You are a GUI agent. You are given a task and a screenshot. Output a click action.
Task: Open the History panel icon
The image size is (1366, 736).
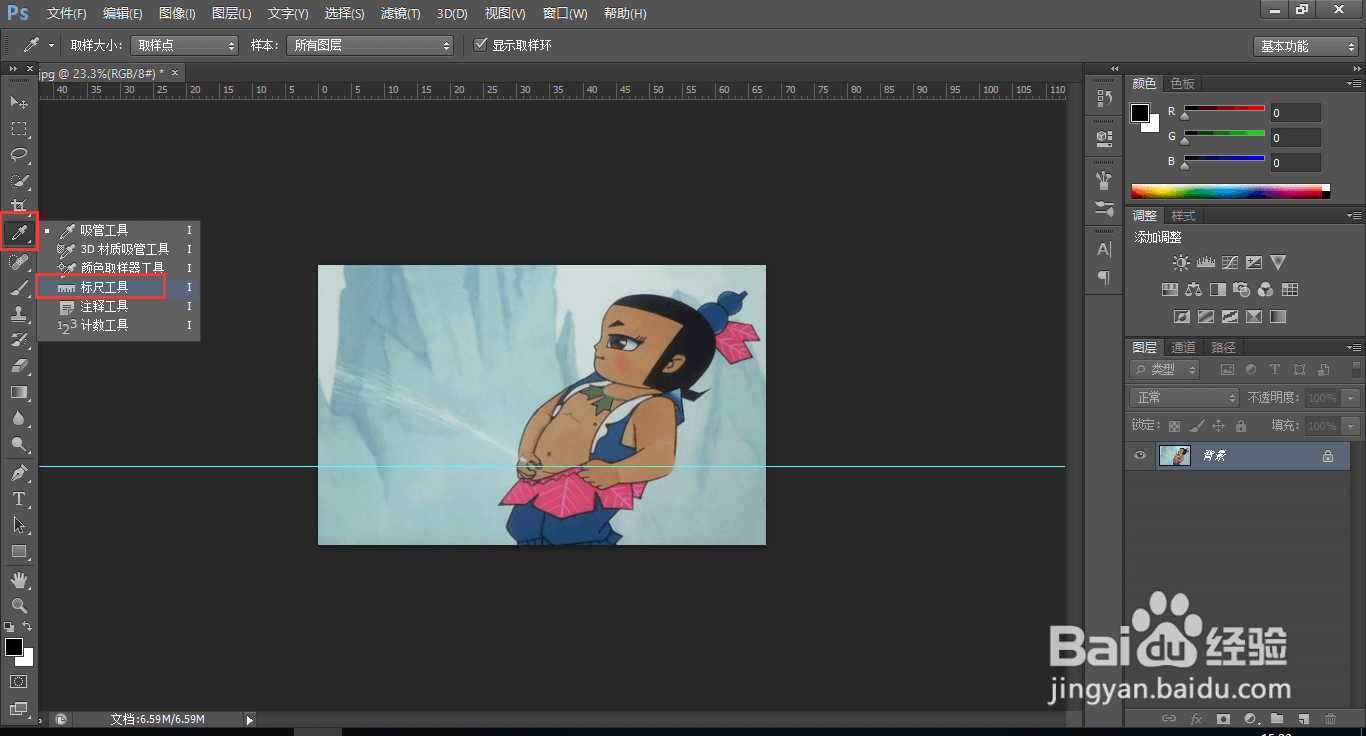click(x=1104, y=98)
